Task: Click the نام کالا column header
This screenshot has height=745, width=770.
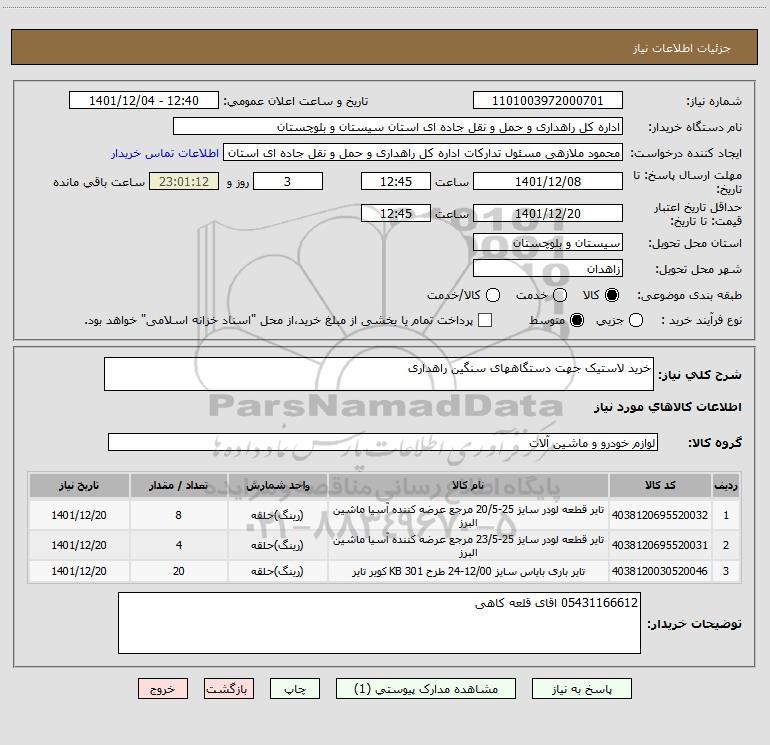Action: click(x=468, y=486)
